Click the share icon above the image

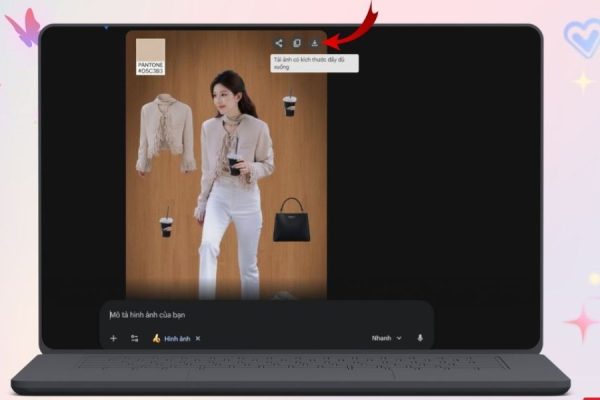pos(280,43)
